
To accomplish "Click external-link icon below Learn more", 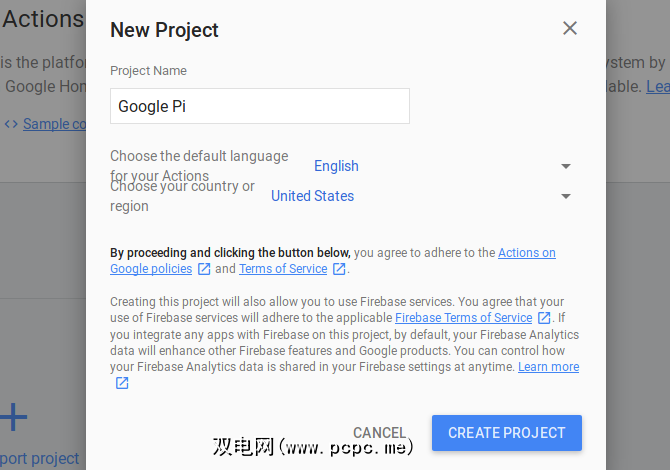I will pos(122,383).
